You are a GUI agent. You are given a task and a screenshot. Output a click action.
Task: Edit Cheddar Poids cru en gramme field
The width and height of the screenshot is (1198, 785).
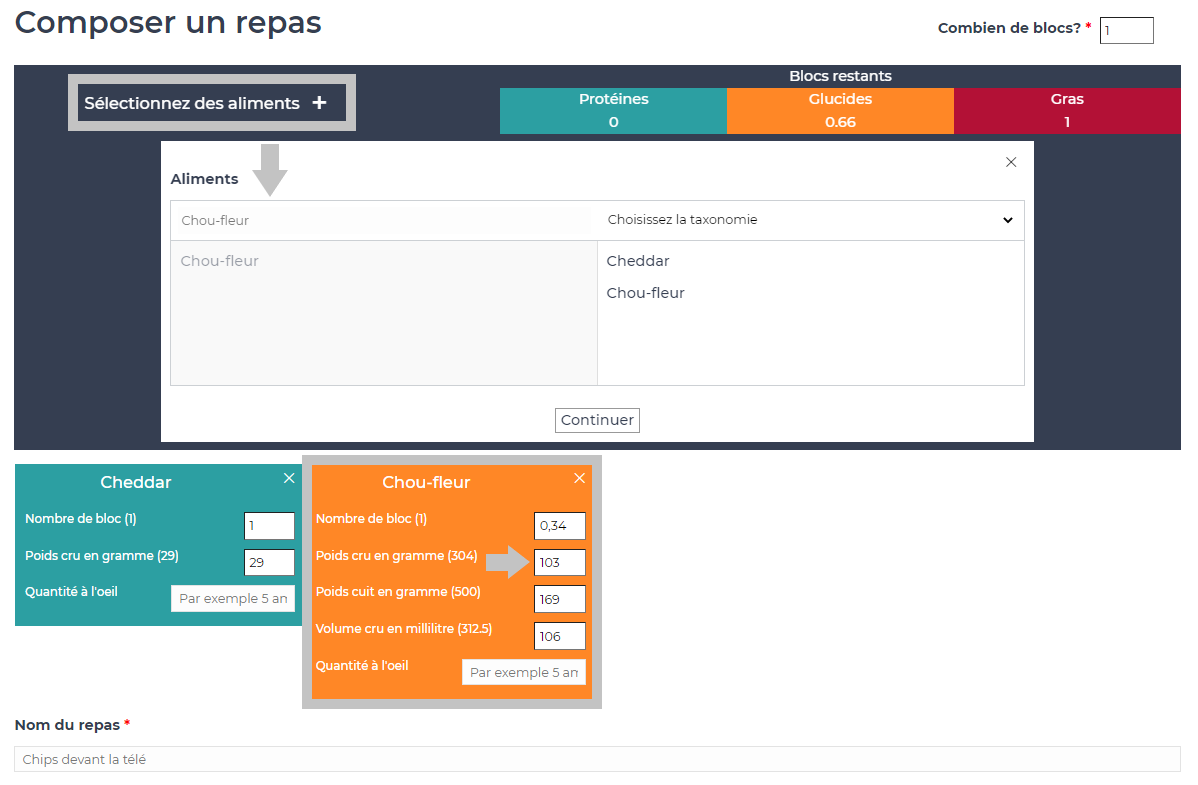click(x=269, y=563)
